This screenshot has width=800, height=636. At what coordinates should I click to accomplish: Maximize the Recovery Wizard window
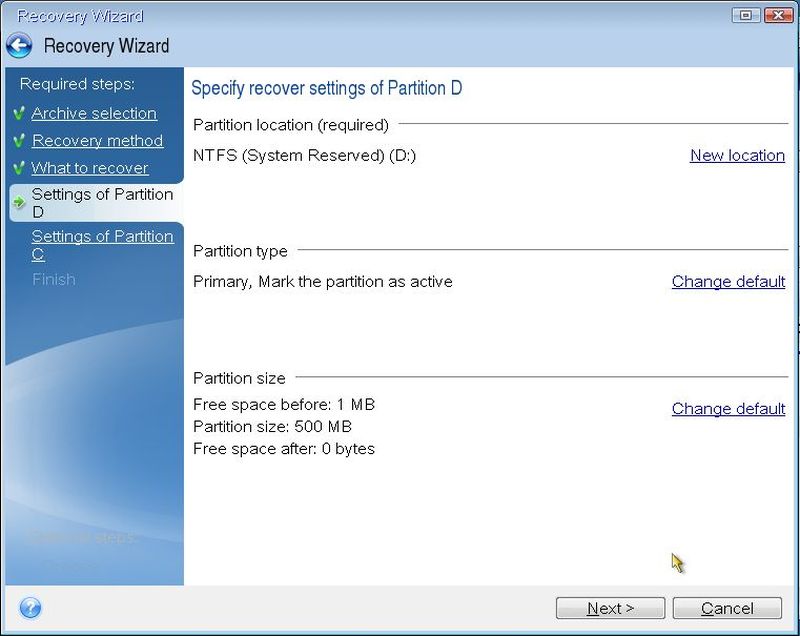tap(745, 15)
